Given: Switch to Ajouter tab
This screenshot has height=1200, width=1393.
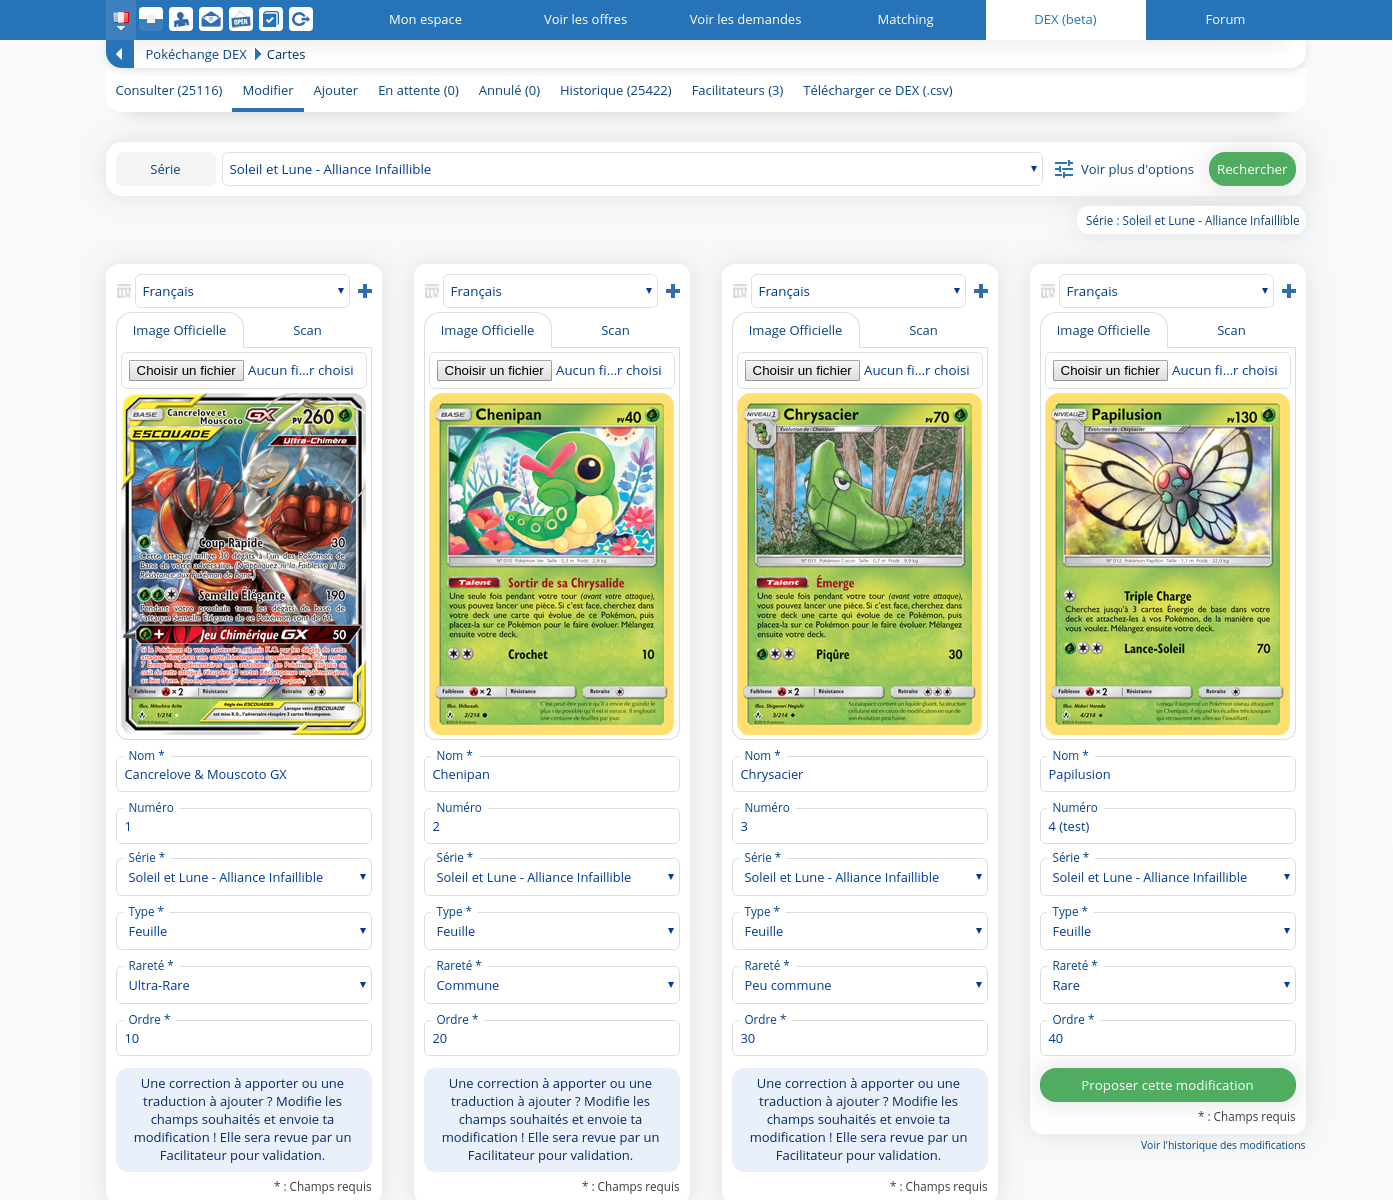Looking at the screenshot, I should [x=336, y=90].
